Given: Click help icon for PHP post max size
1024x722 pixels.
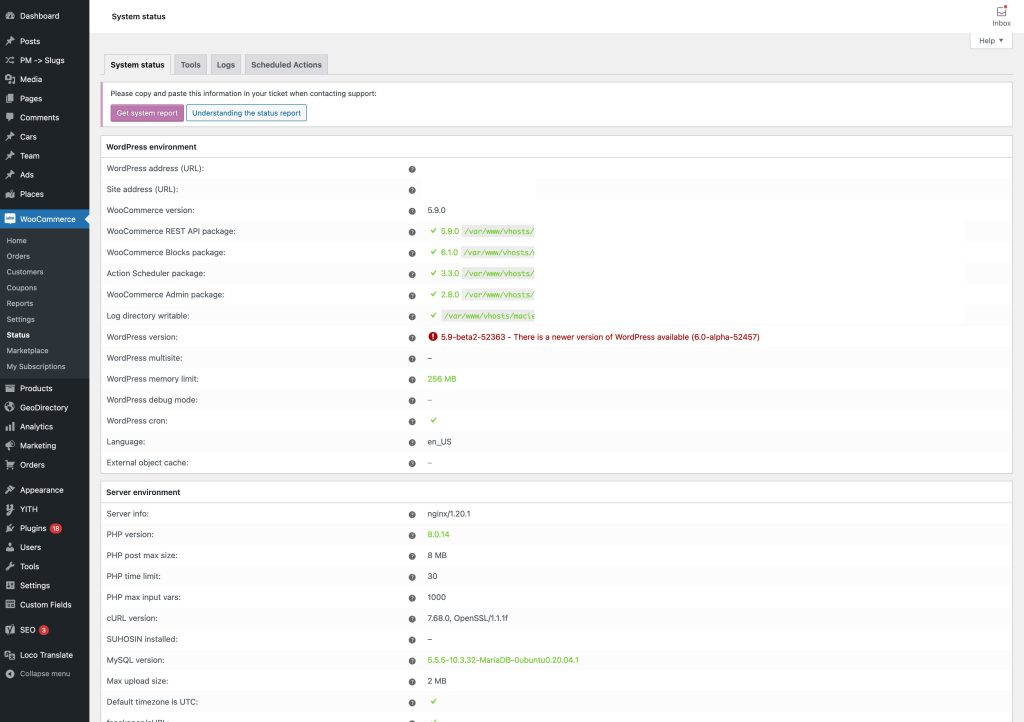Looking at the screenshot, I should pyautogui.click(x=412, y=556).
